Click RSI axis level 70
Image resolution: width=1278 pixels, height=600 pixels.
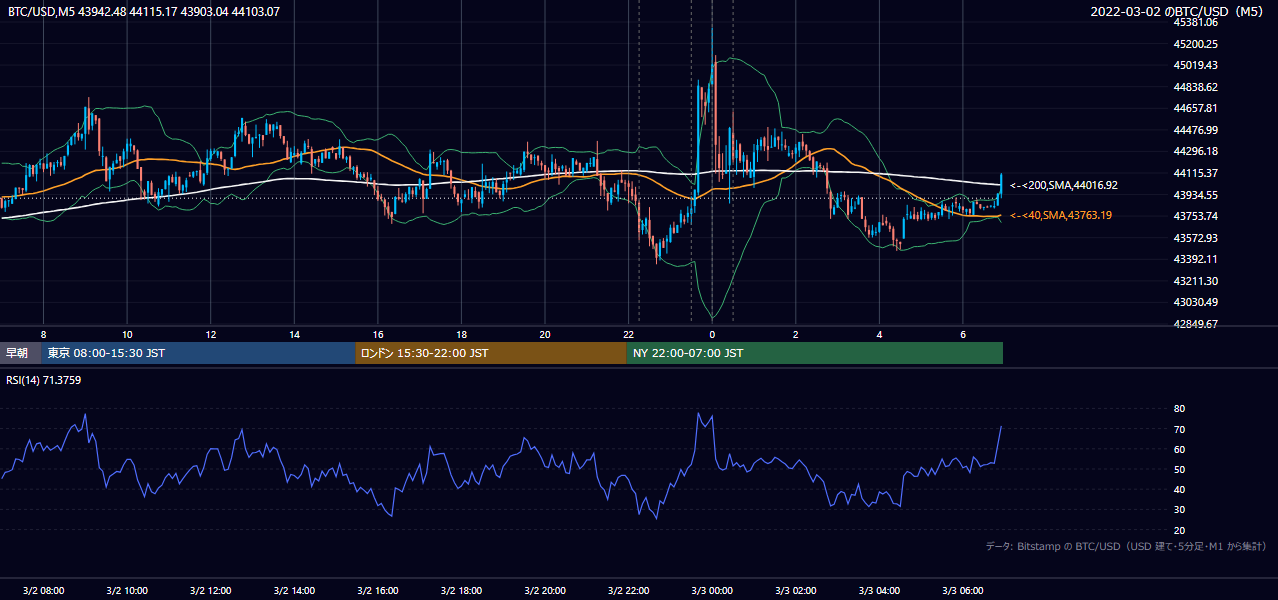(1179, 429)
